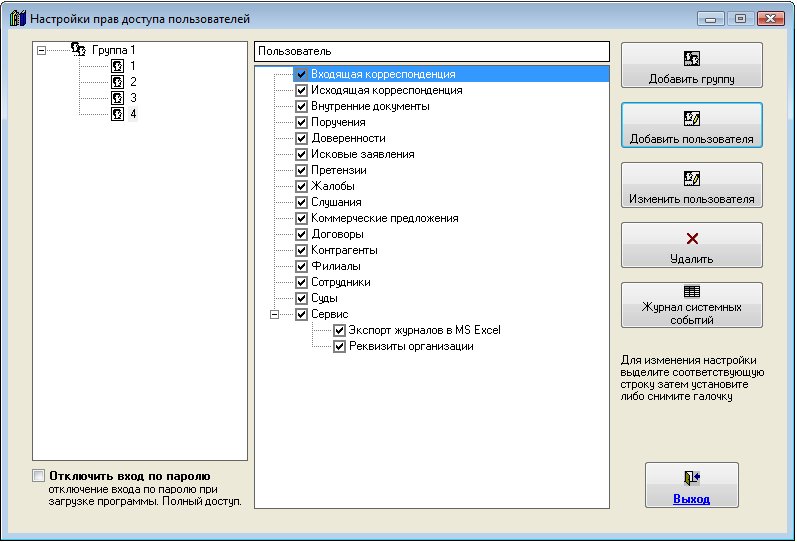Viewport: 797px width, 542px height.
Task: Click the Группа 1 group icon
Action: pos(78,49)
